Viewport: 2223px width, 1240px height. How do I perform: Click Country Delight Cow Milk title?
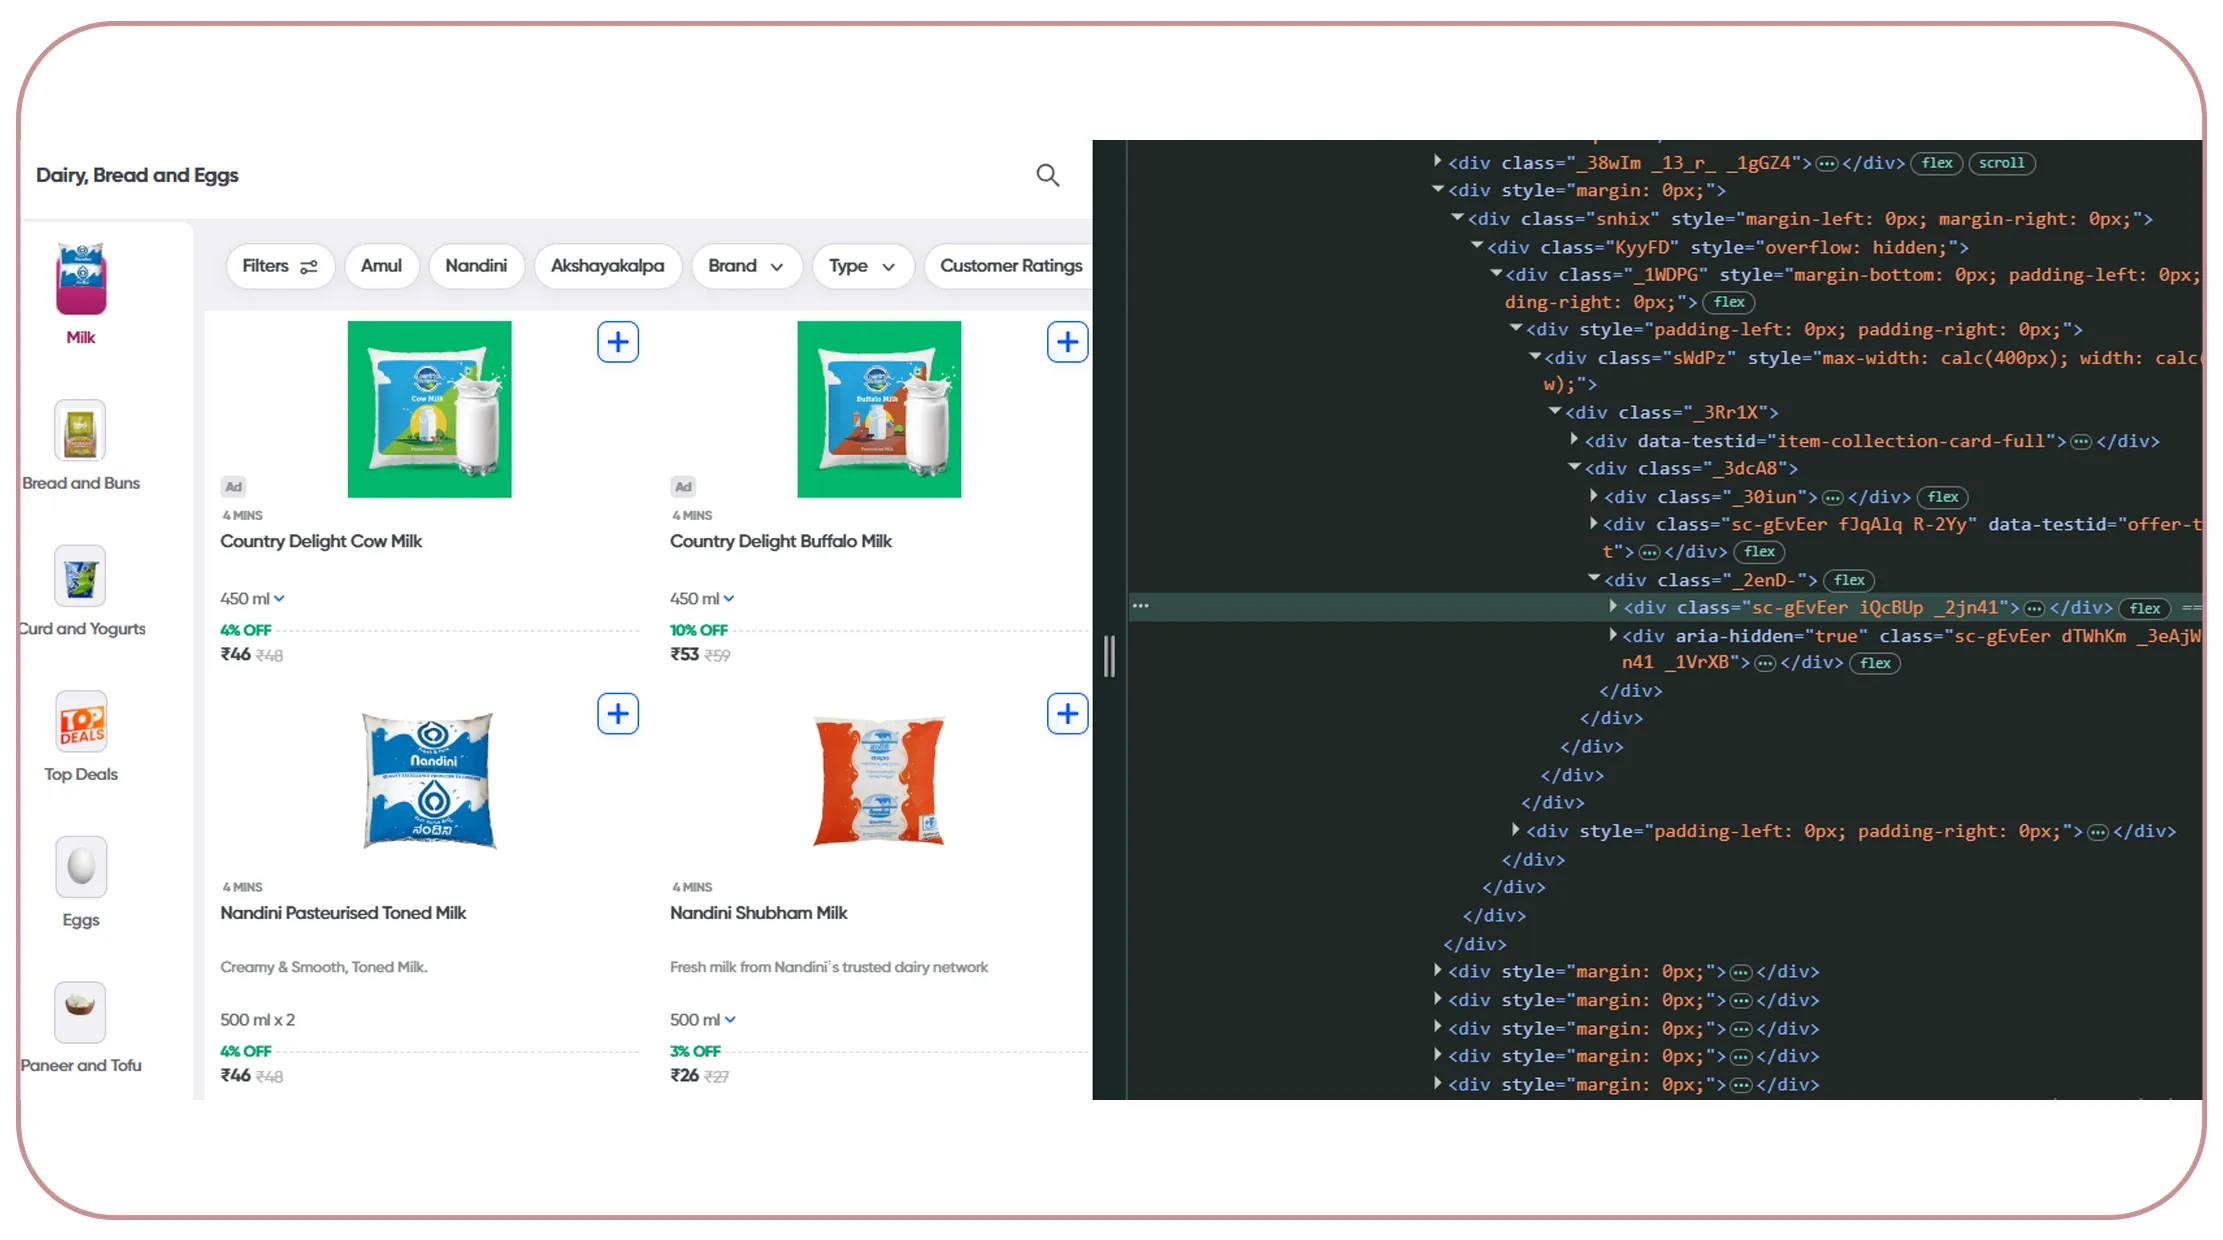(x=321, y=541)
